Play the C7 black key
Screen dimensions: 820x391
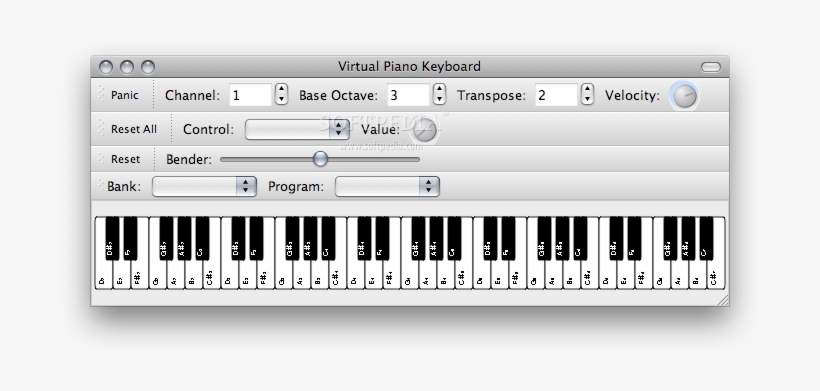coord(707,238)
